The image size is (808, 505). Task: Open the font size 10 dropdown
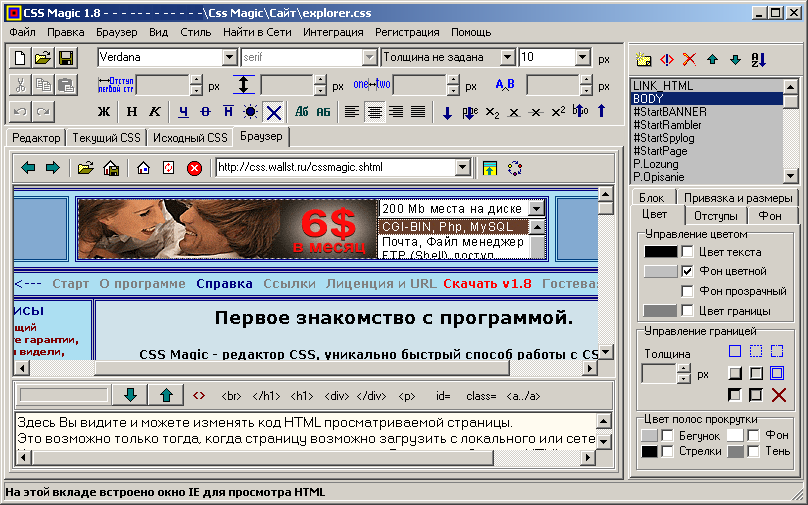tap(582, 57)
